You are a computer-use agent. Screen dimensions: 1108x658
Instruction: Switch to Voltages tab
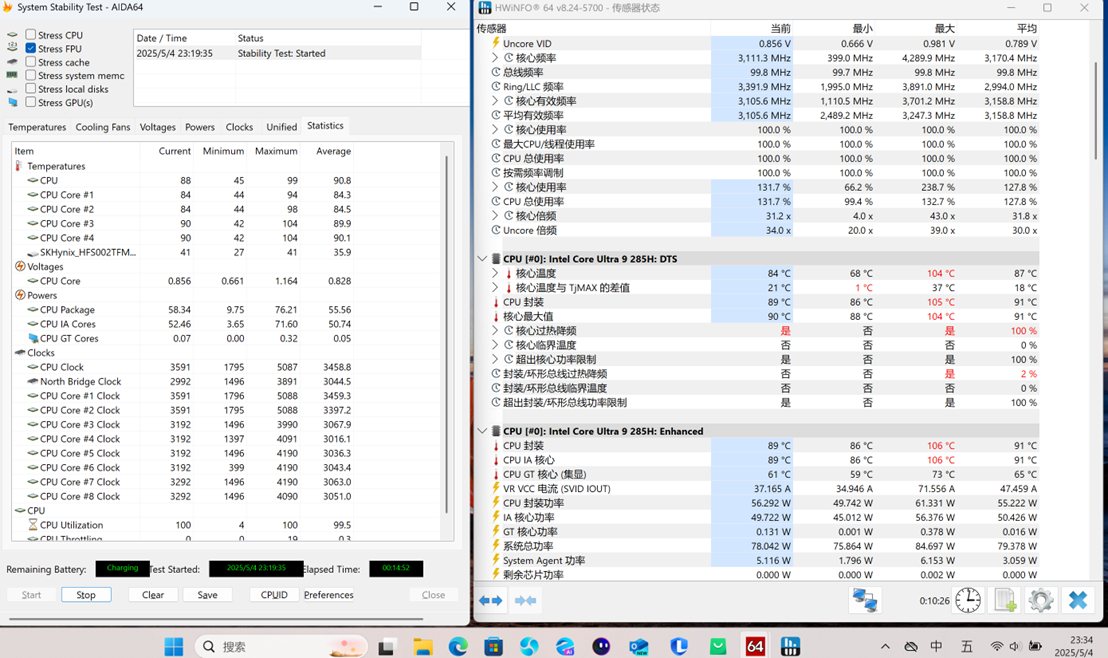[x=157, y=127]
